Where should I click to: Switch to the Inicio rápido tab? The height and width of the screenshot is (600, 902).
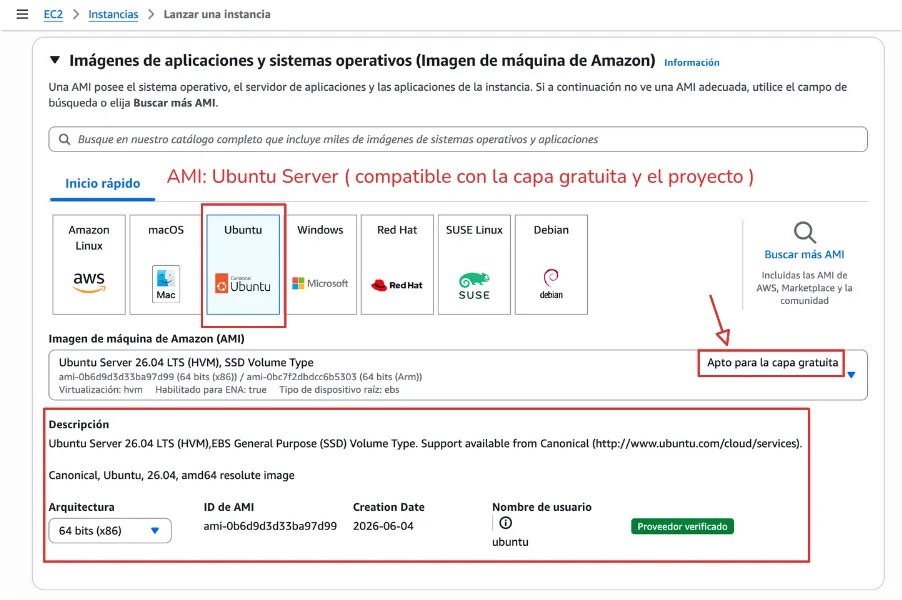tap(102, 184)
